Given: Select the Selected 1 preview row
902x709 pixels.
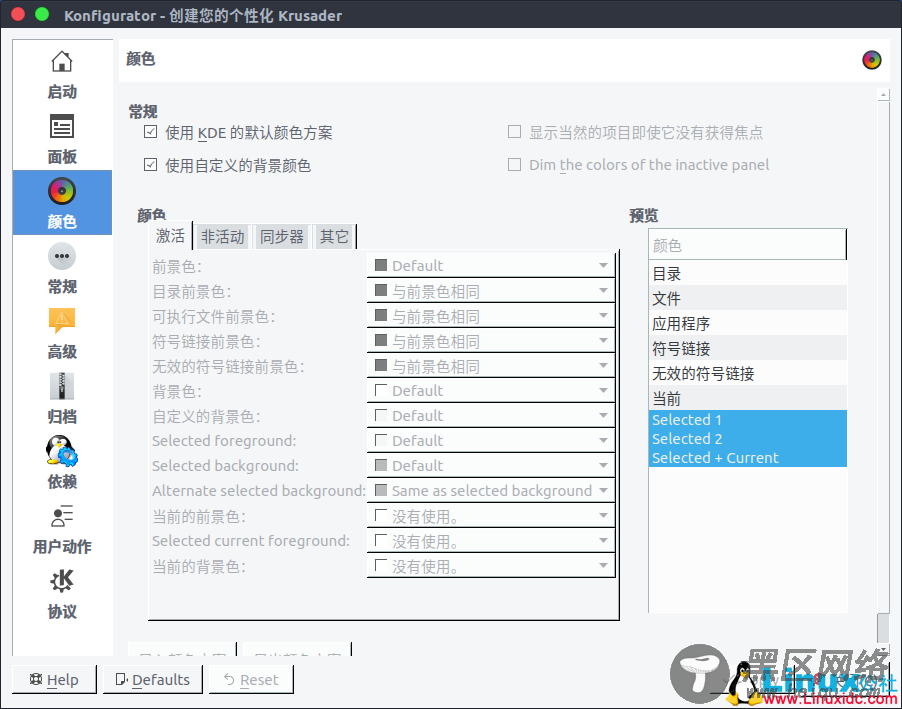Looking at the screenshot, I should click(x=747, y=420).
